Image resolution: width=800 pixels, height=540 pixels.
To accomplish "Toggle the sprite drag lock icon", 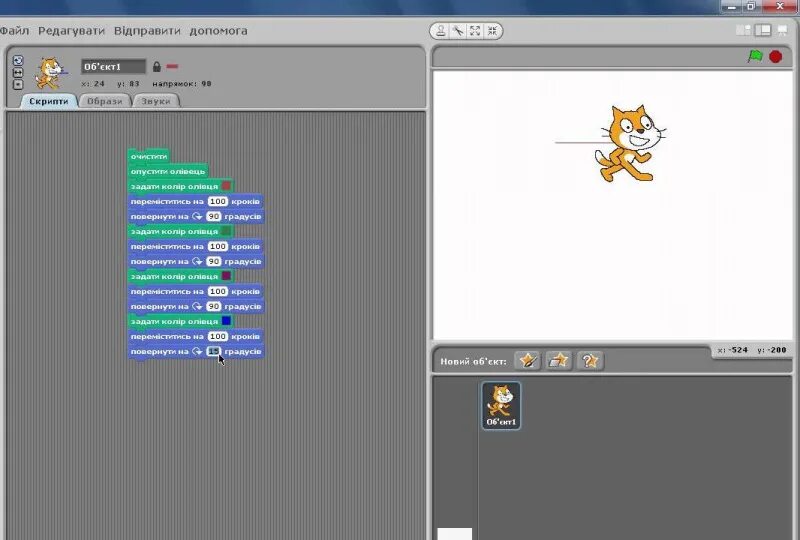I will coord(157,66).
